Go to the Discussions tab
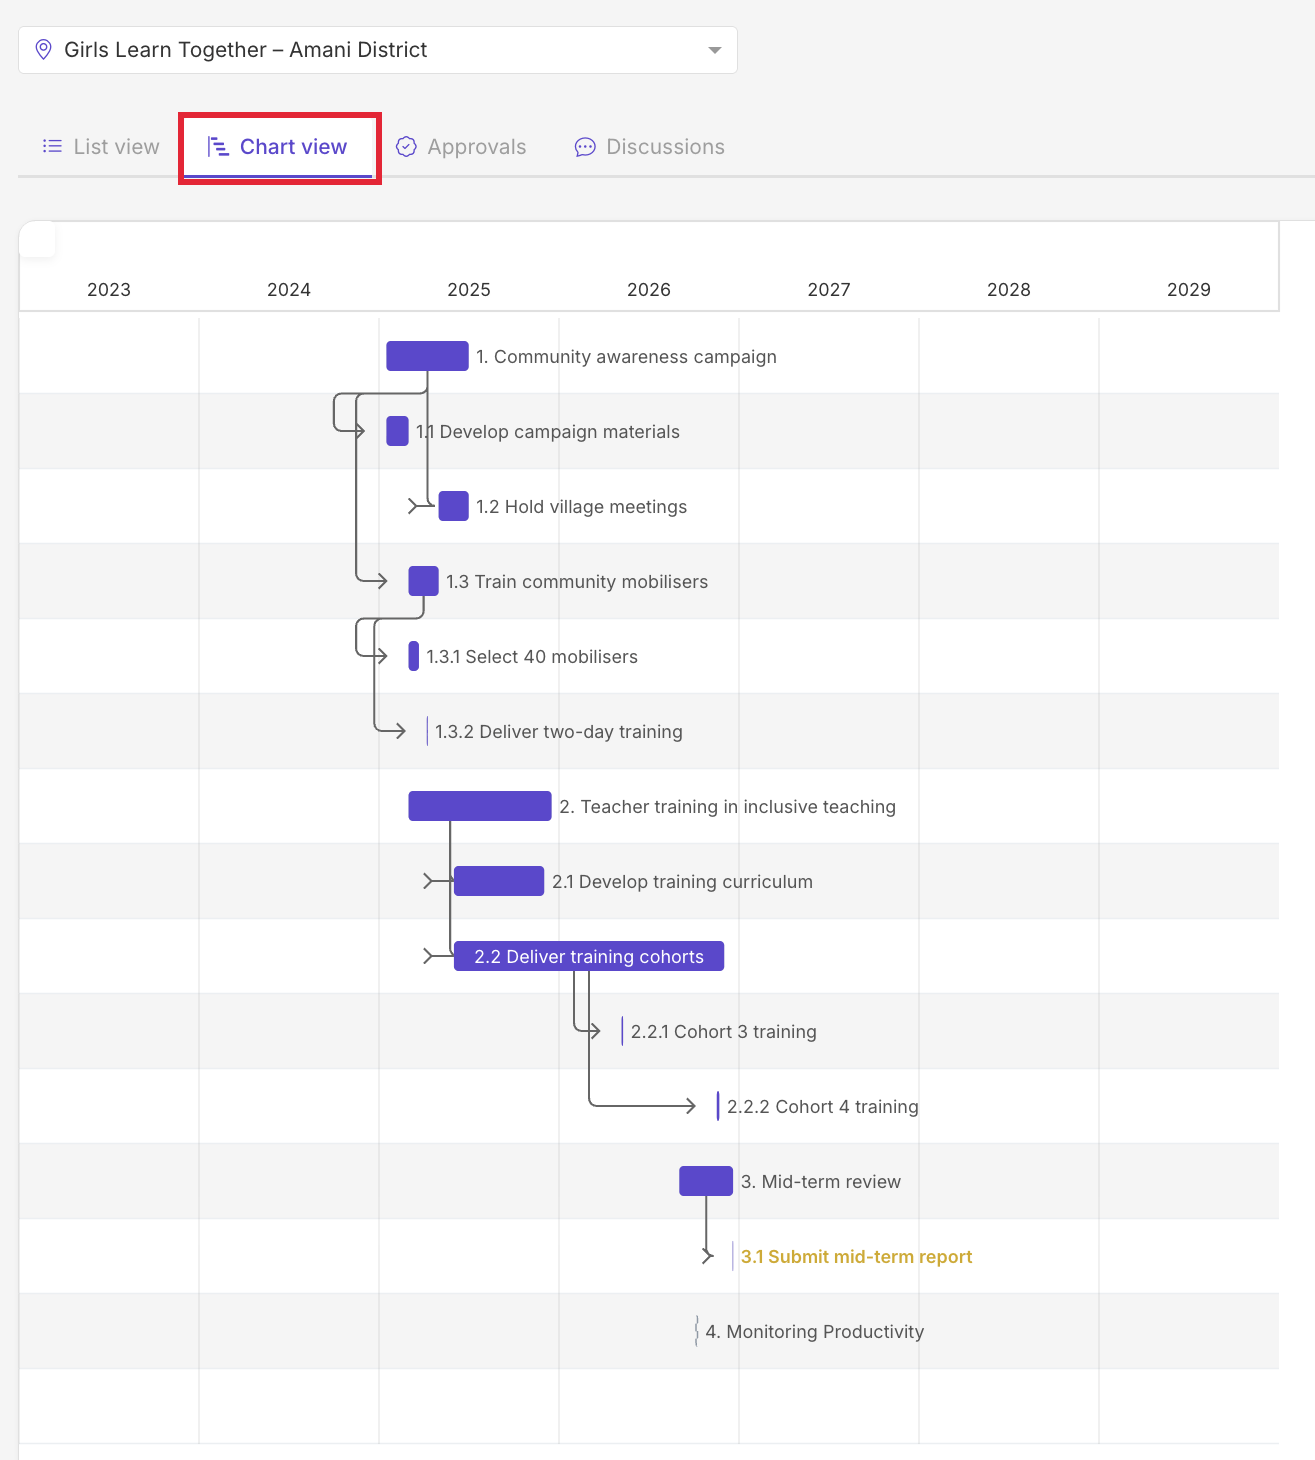The image size is (1315, 1460). coord(650,147)
